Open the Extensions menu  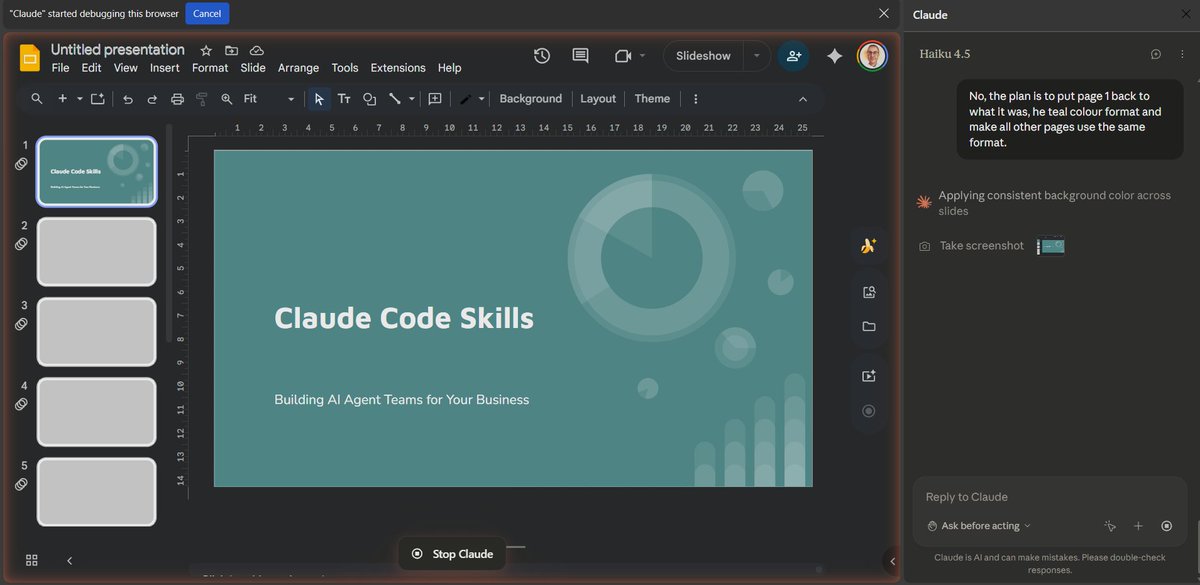pyautogui.click(x=397, y=67)
